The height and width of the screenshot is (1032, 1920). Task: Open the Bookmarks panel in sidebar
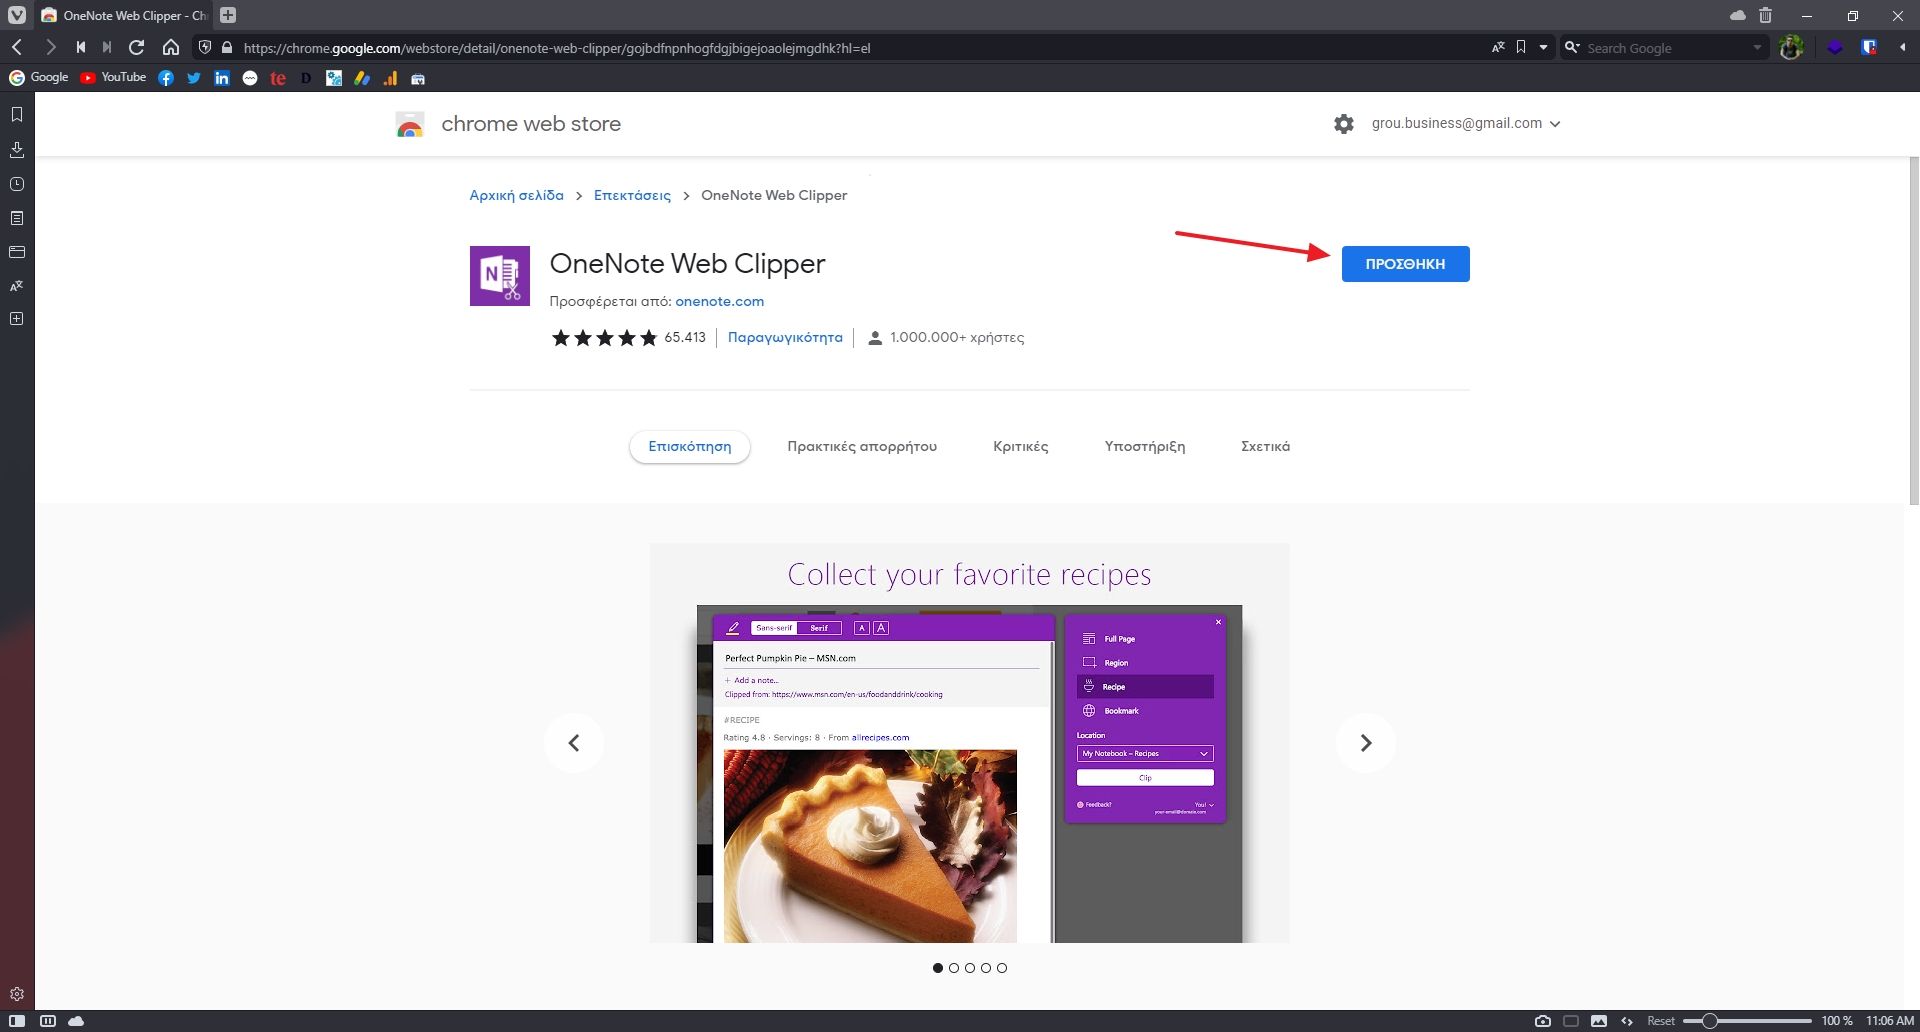(17, 115)
